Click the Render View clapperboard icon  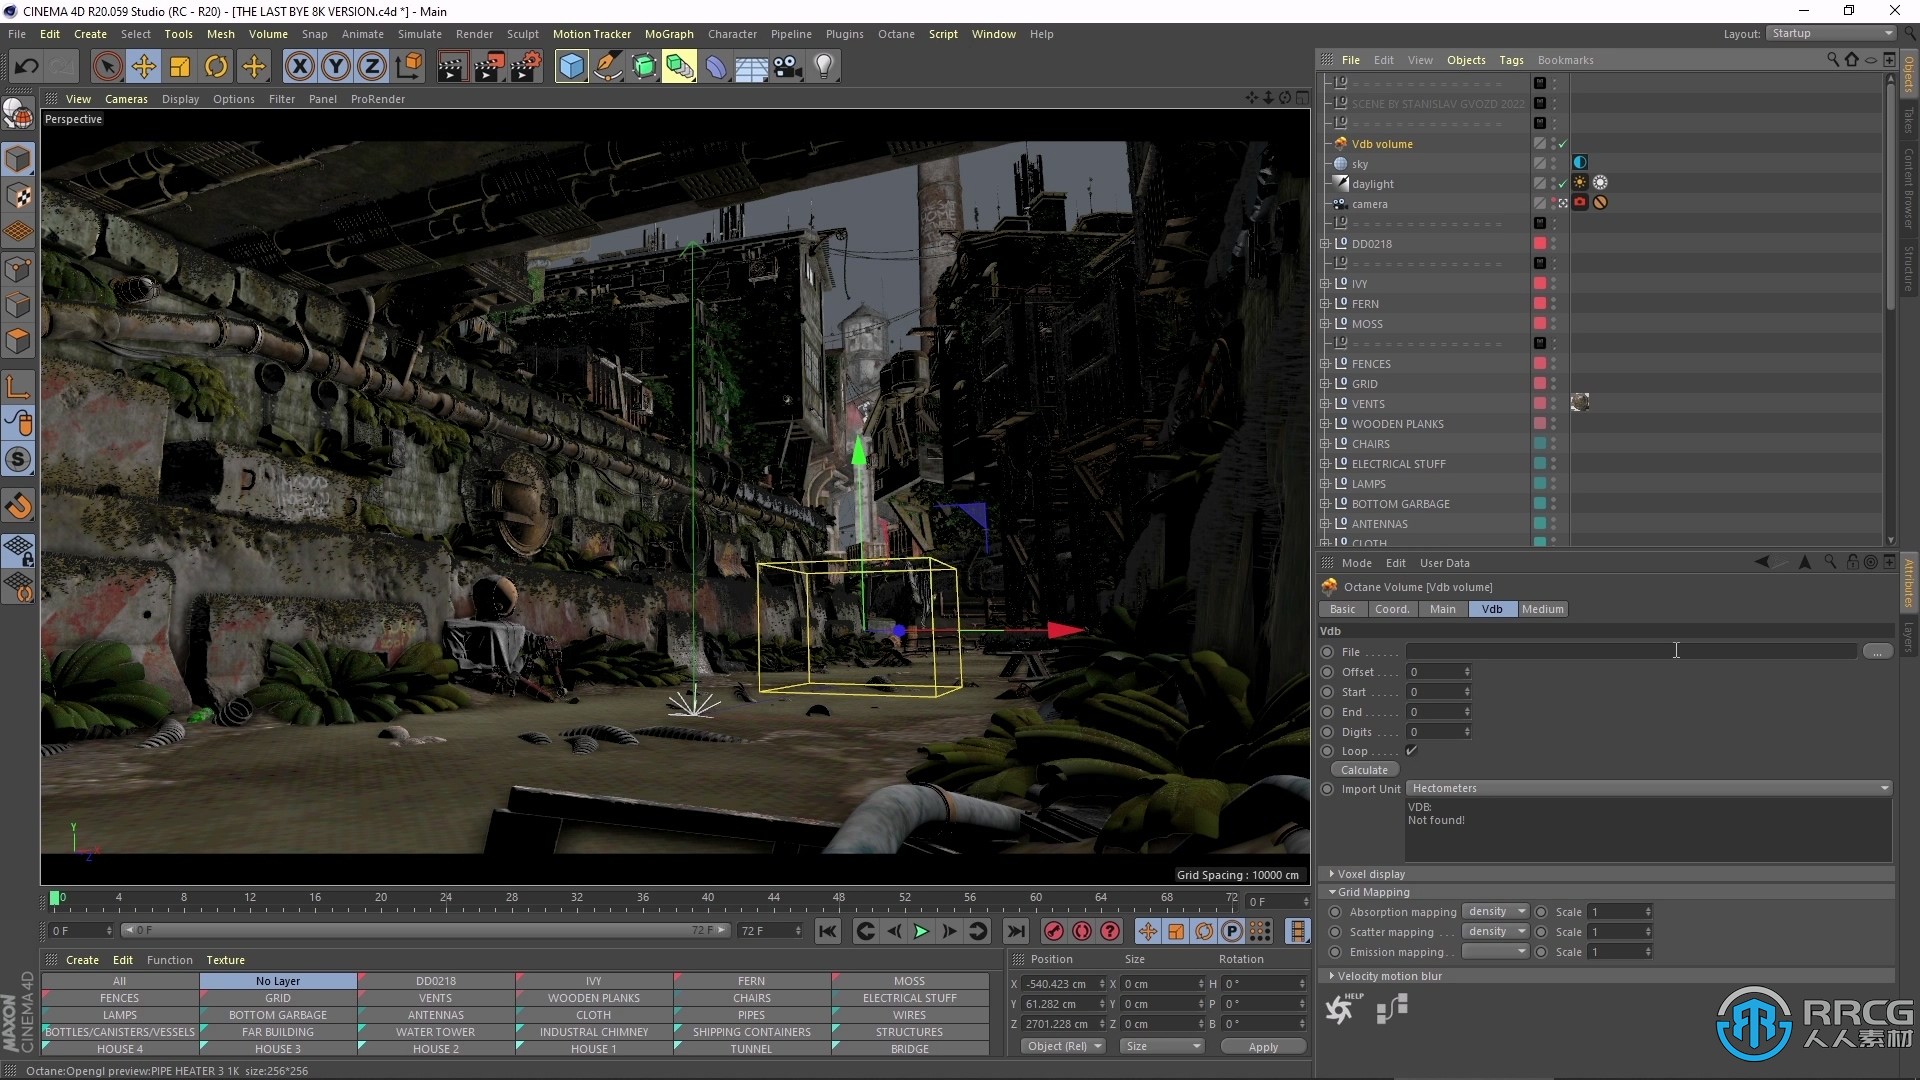pyautogui.click(x=452, y=67)
